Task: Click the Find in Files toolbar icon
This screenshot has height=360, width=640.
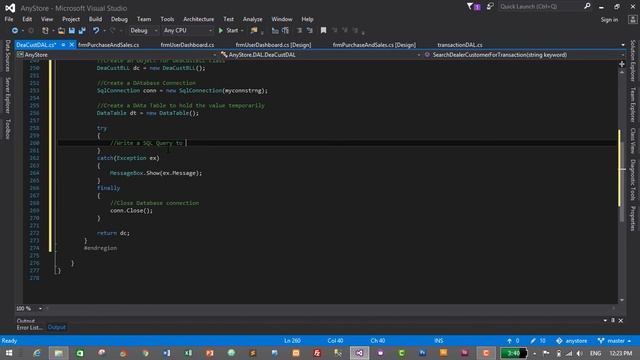Action: point(254,31)
